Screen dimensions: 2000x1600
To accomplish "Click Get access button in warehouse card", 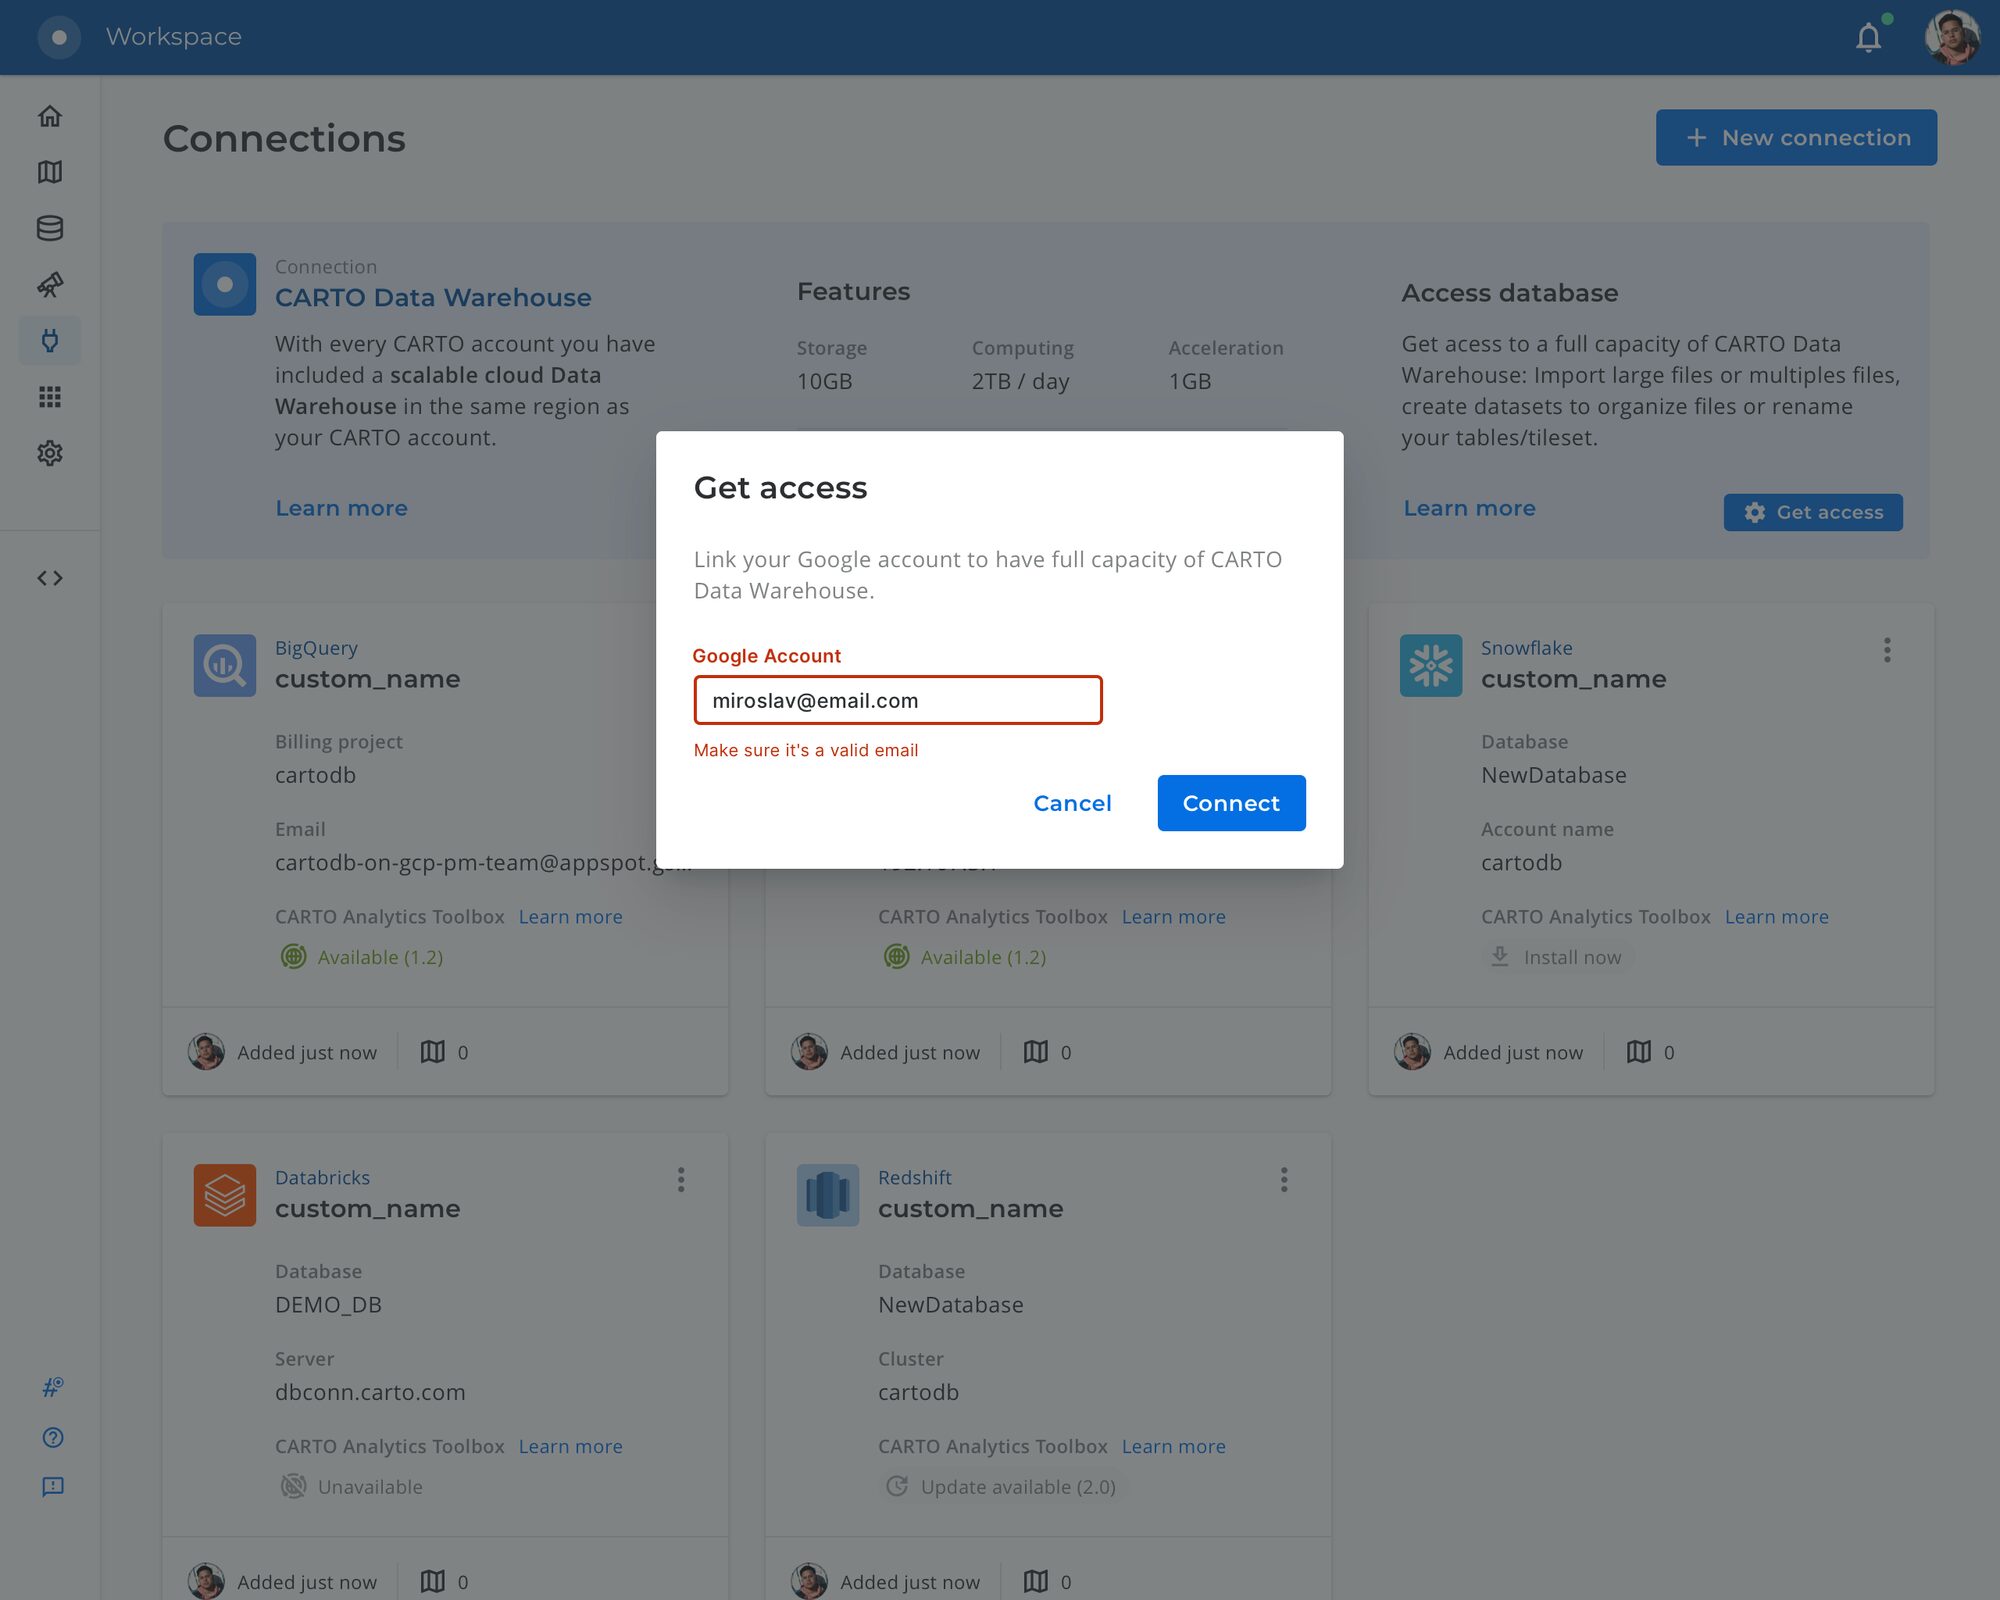I will 1813,512.
